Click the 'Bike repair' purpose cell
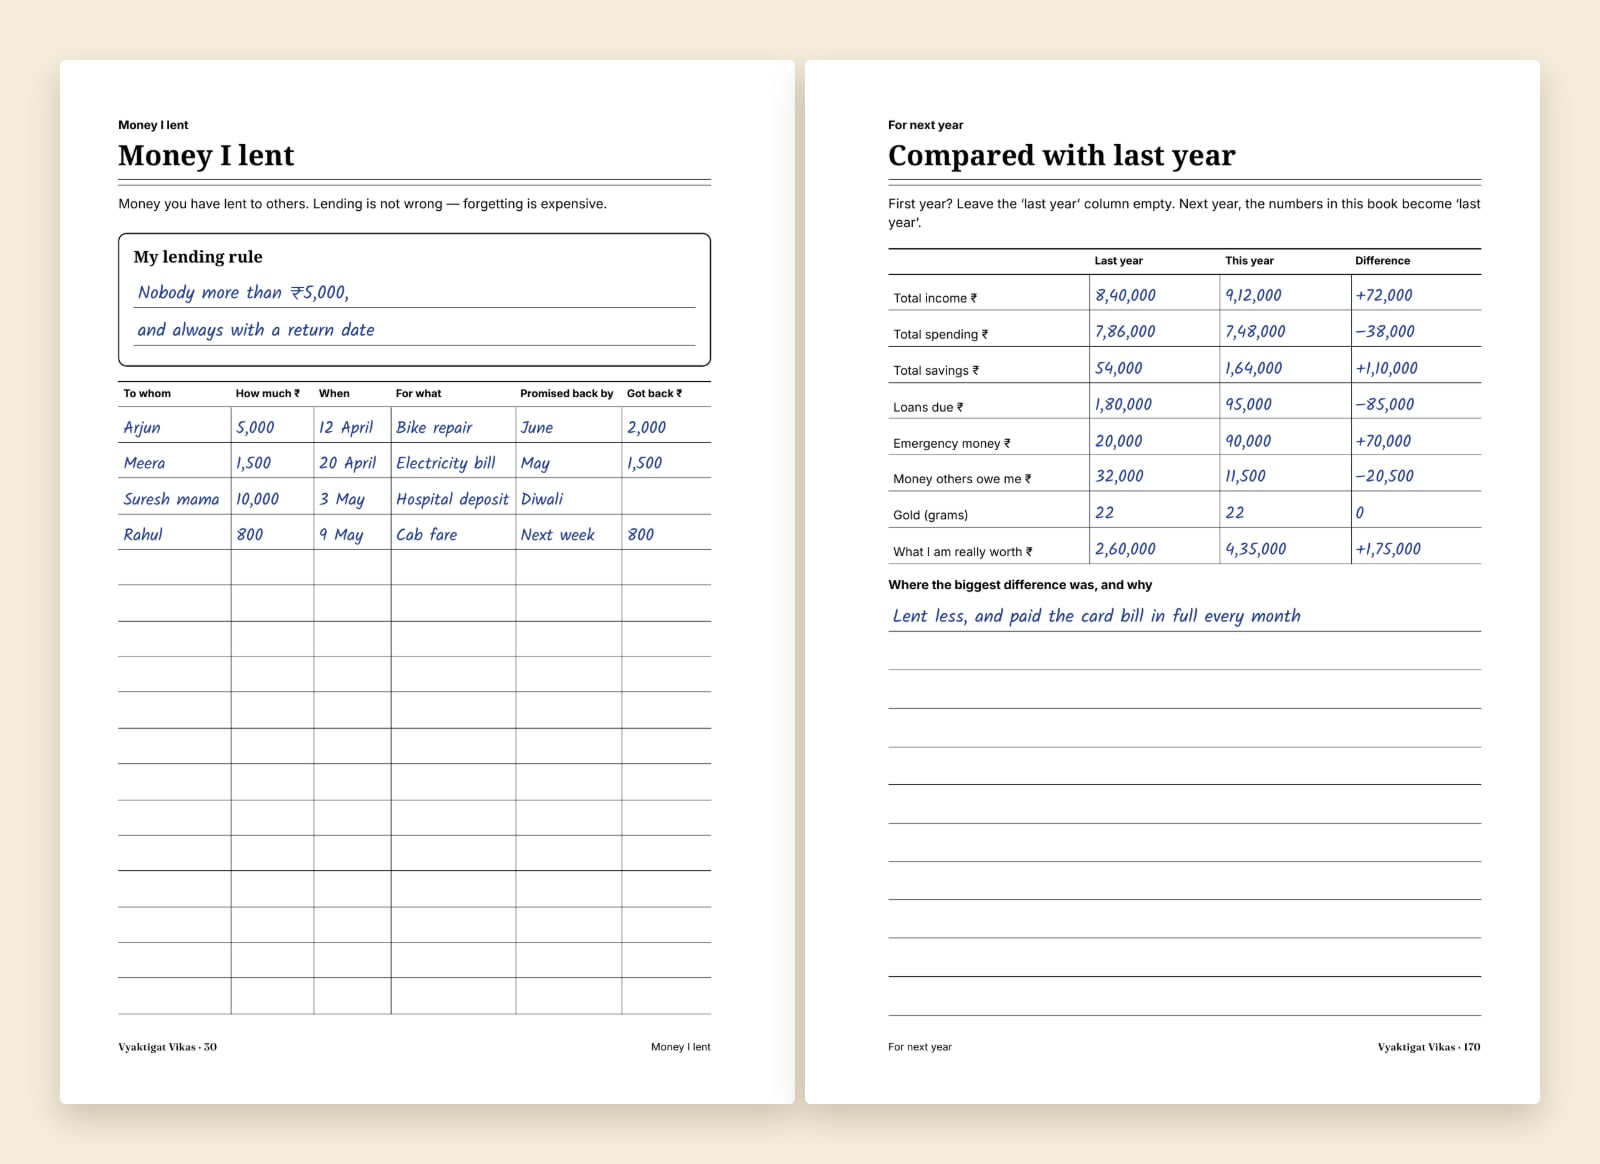The width and height of the screenshot is (1600, 1164). coord(434,427)
